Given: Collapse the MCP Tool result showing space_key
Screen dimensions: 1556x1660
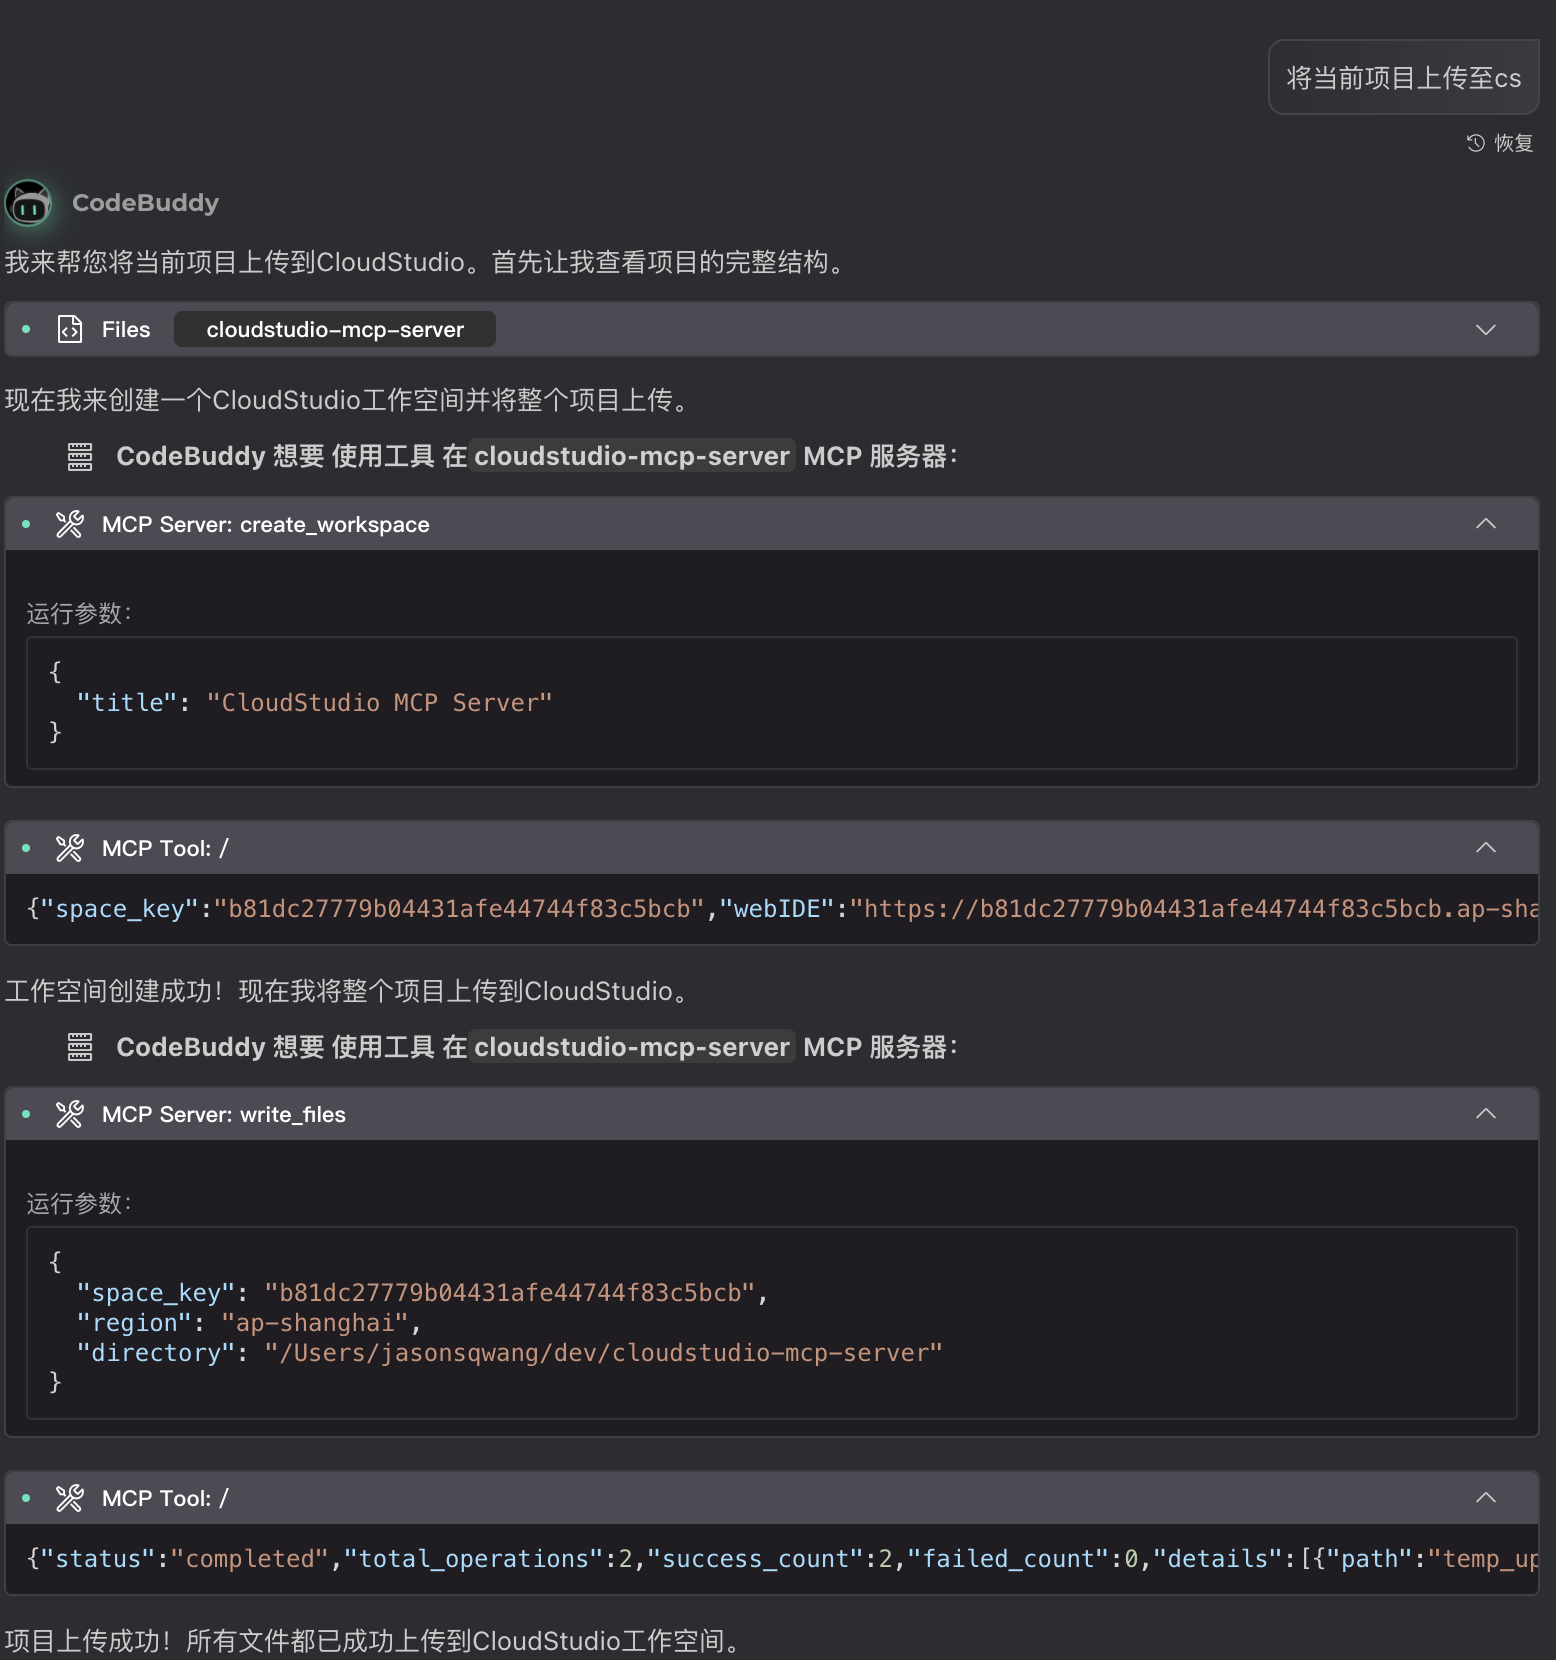Looking at the screenshot, I should tap(1486, 848).
